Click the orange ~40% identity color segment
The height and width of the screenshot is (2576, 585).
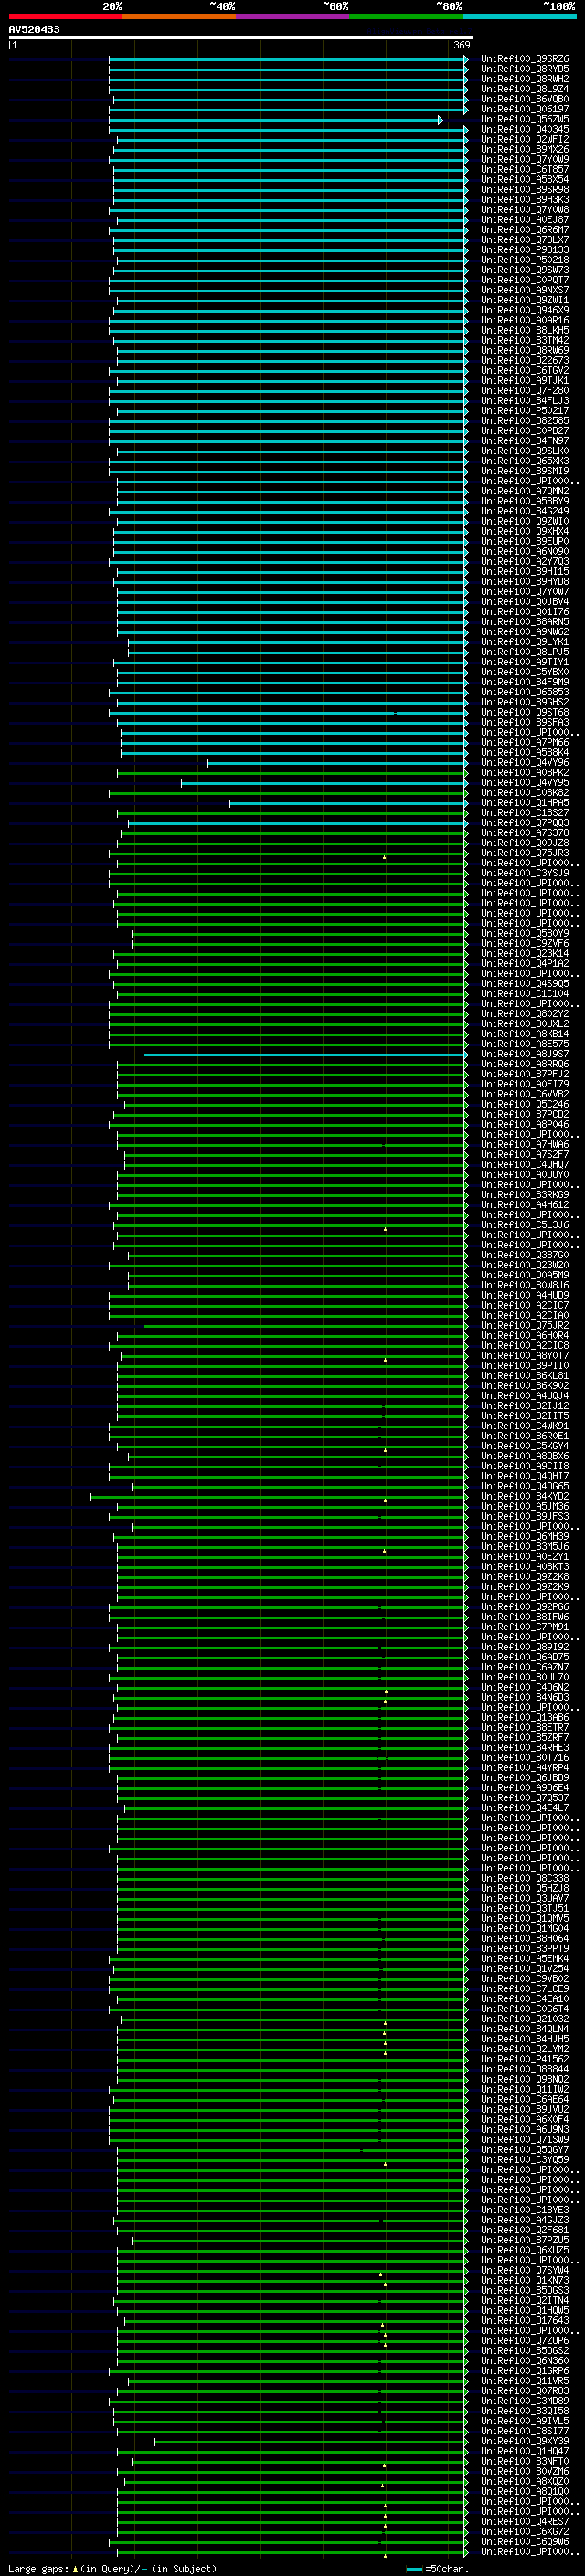click(x=179, y=16)
